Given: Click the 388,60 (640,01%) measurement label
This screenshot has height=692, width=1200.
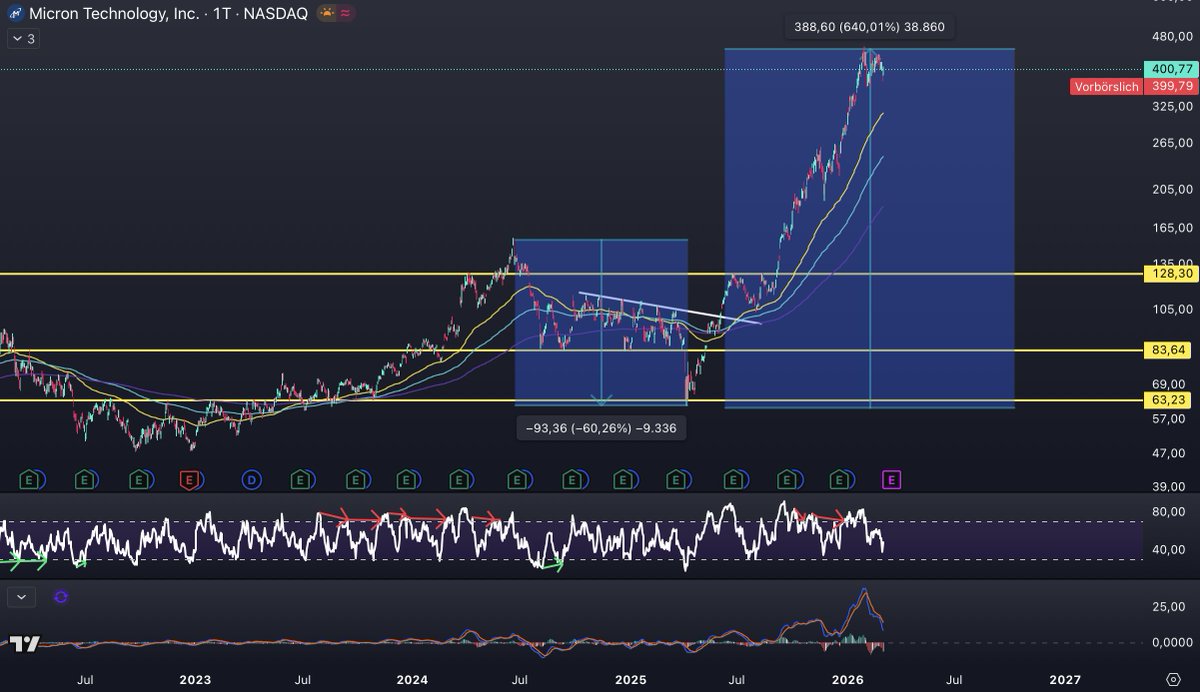Looking at the screenshot, I should (x=868, y=28).
